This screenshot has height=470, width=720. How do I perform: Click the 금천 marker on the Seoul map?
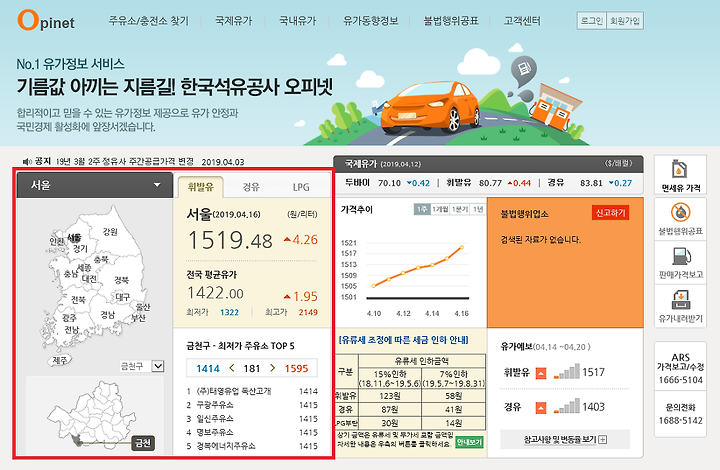click(143, 443)
